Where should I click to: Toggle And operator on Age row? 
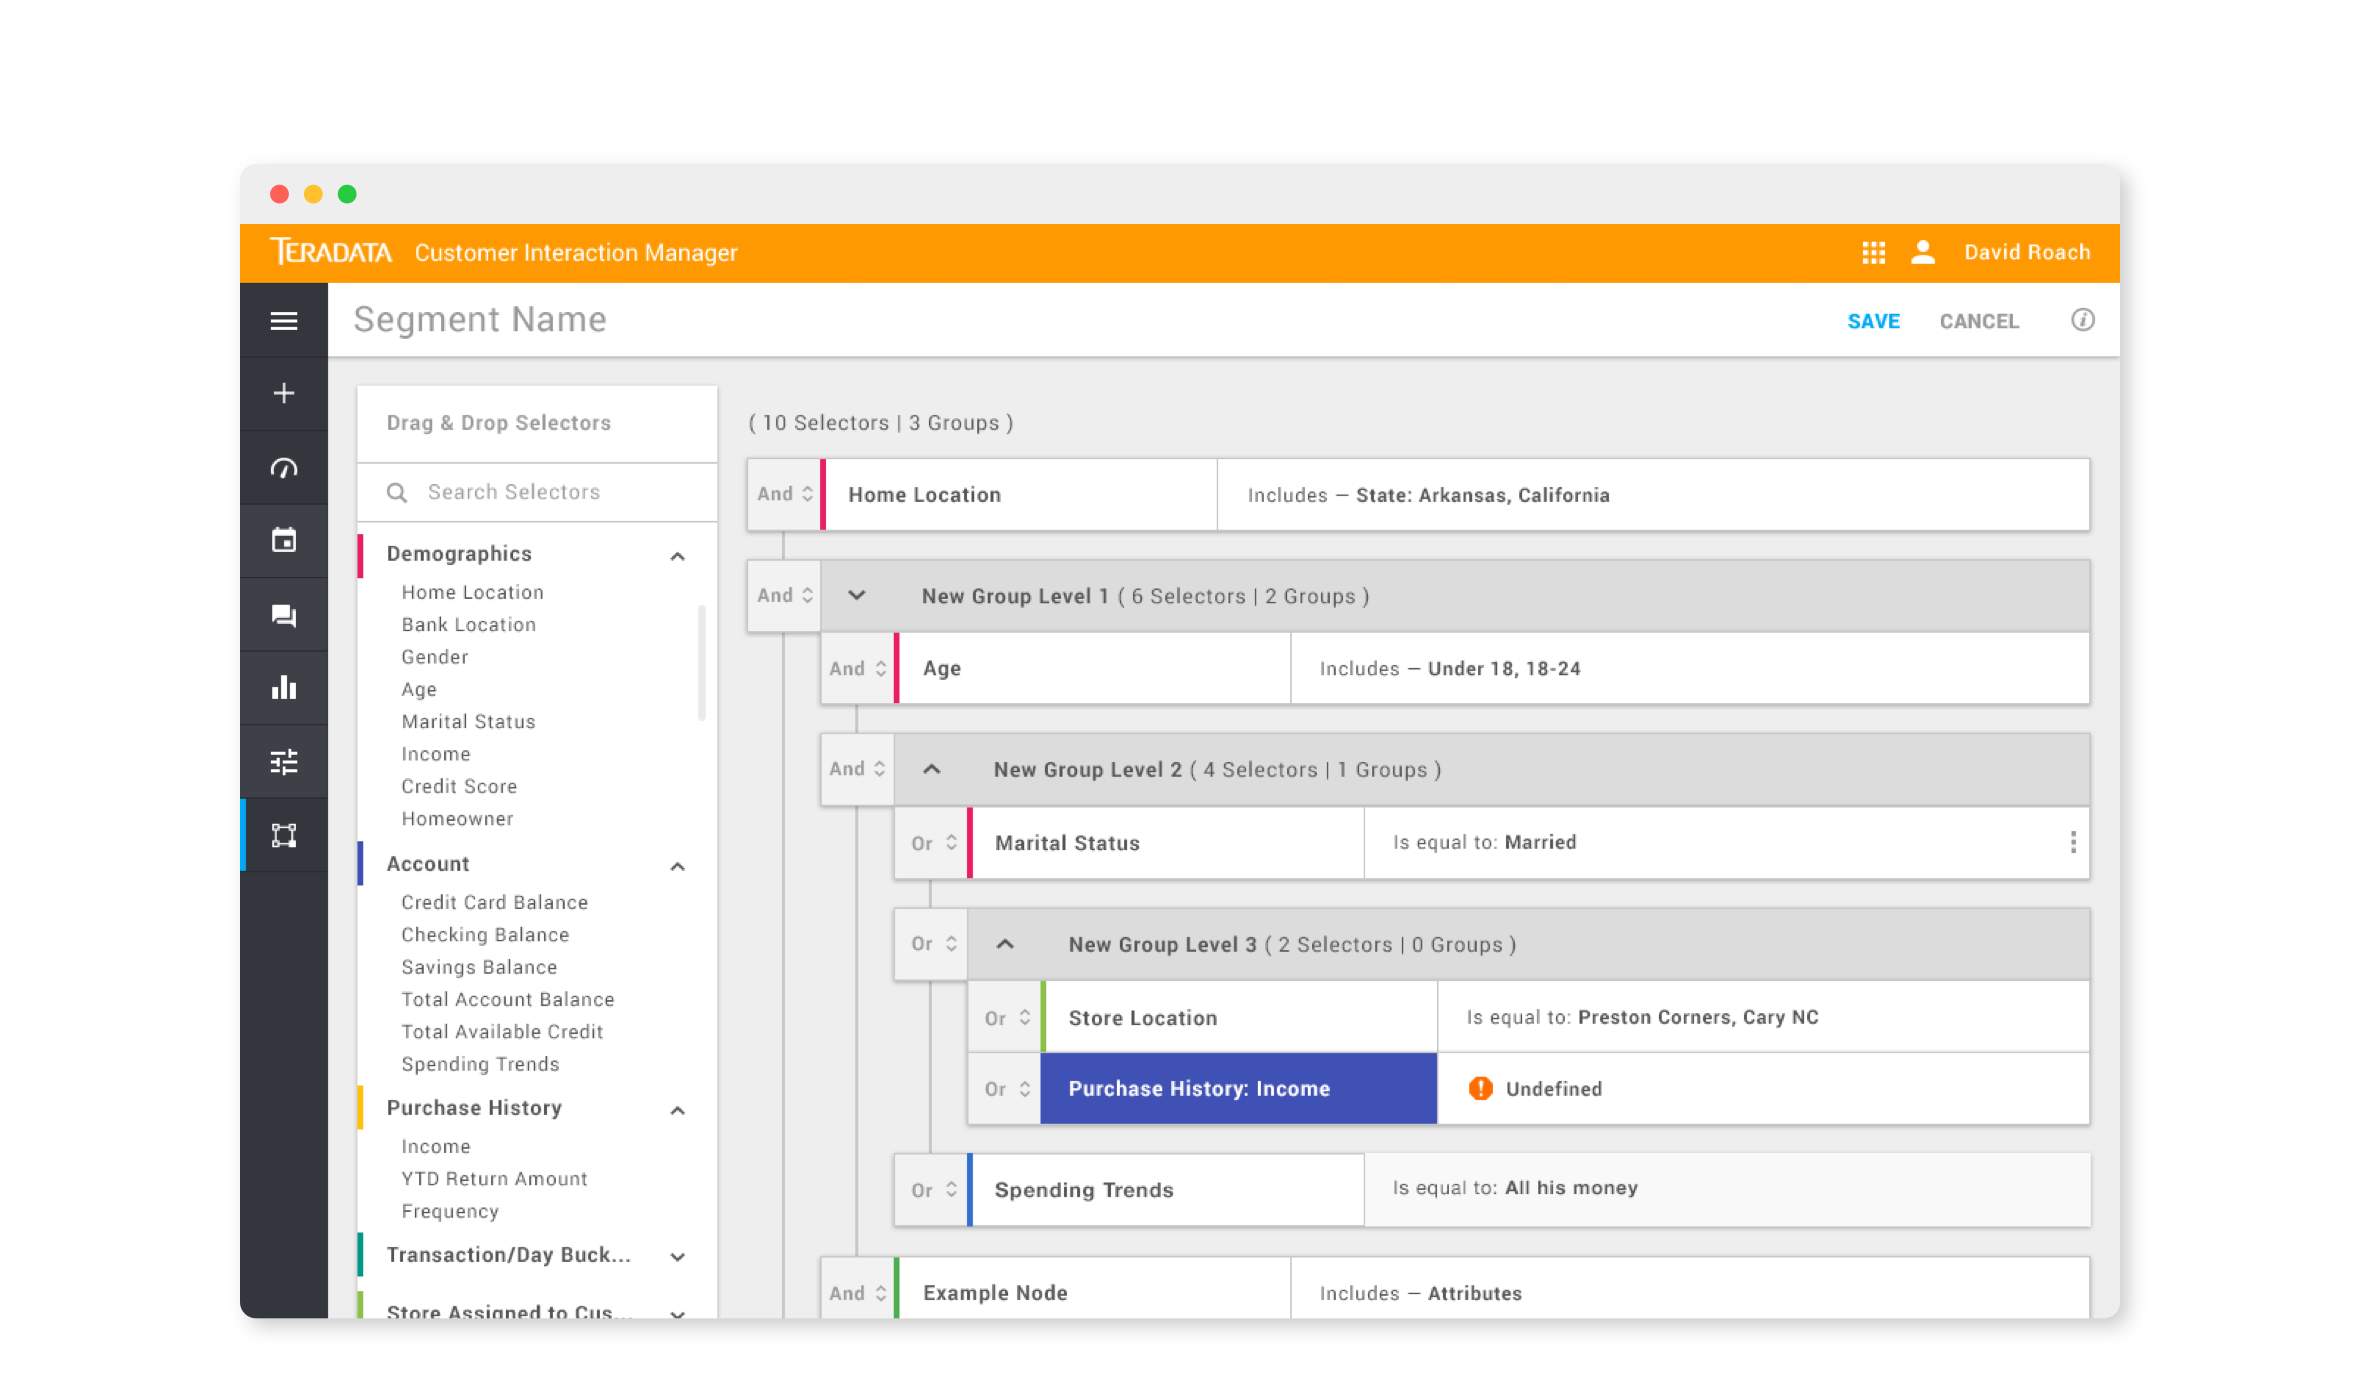point(857,668)
